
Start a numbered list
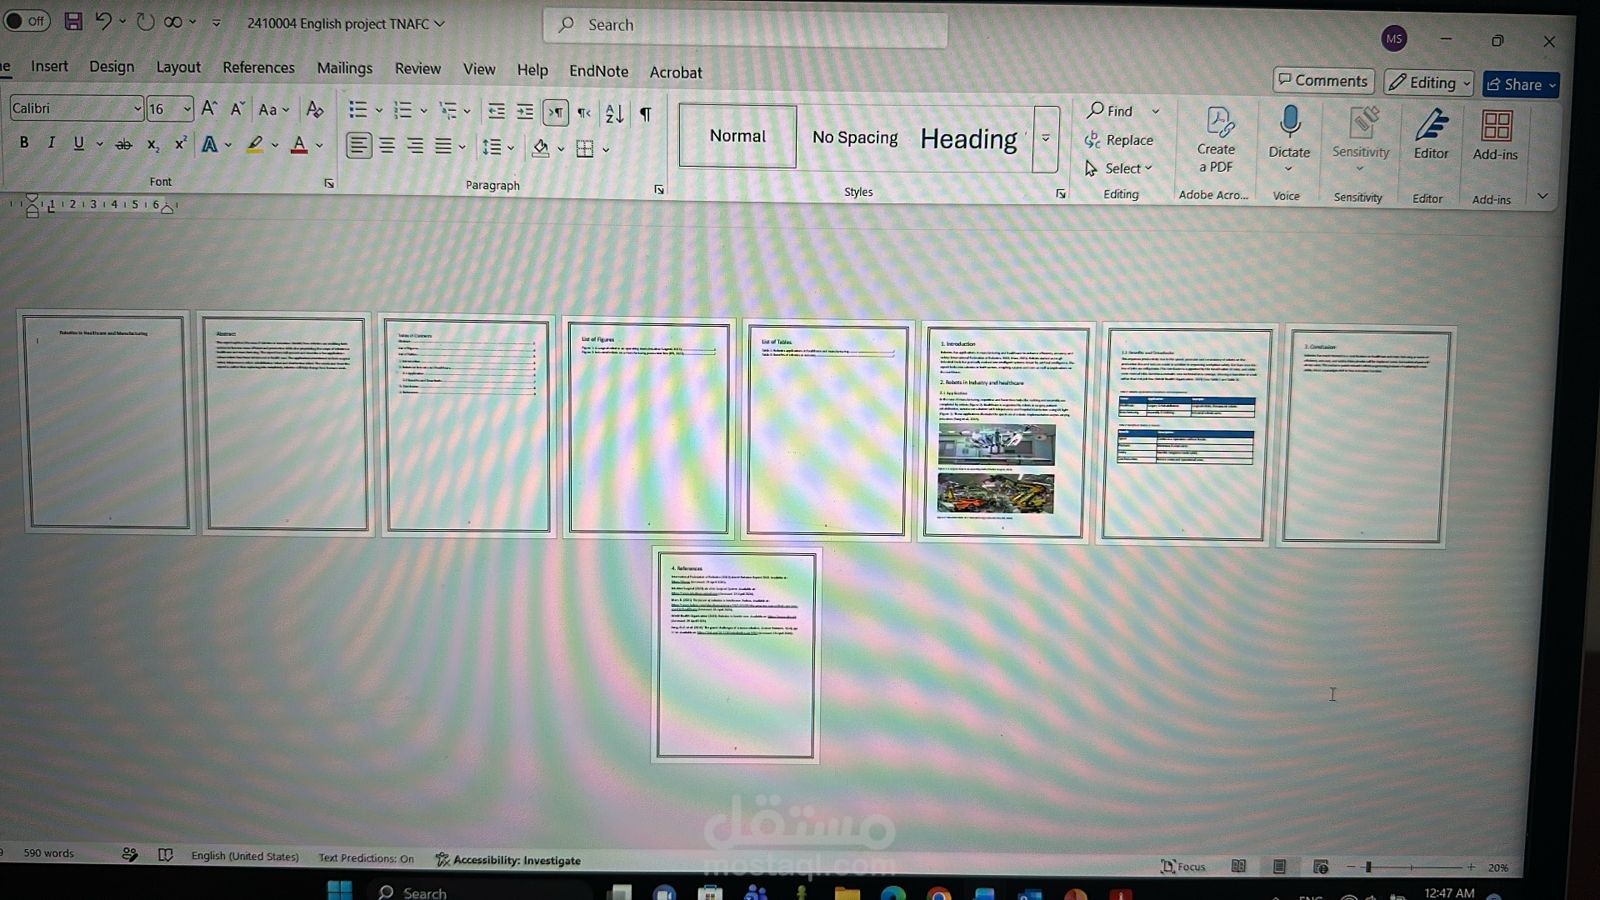tap(403, 110)
